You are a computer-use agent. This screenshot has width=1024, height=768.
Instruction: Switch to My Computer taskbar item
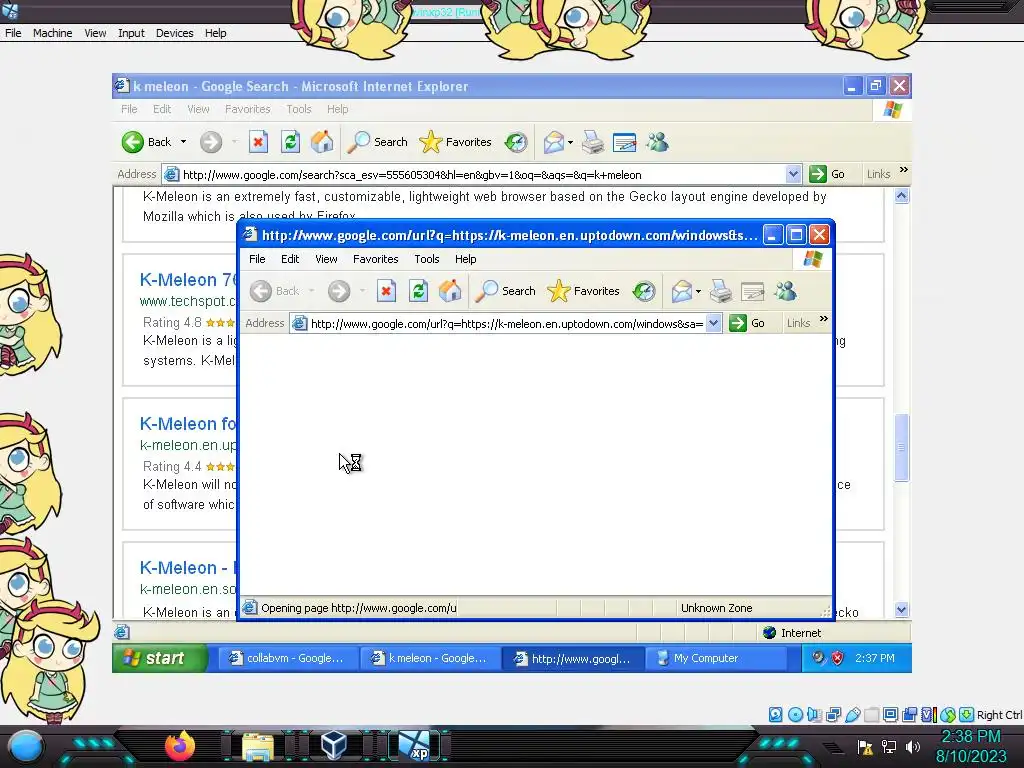(714, 658)
